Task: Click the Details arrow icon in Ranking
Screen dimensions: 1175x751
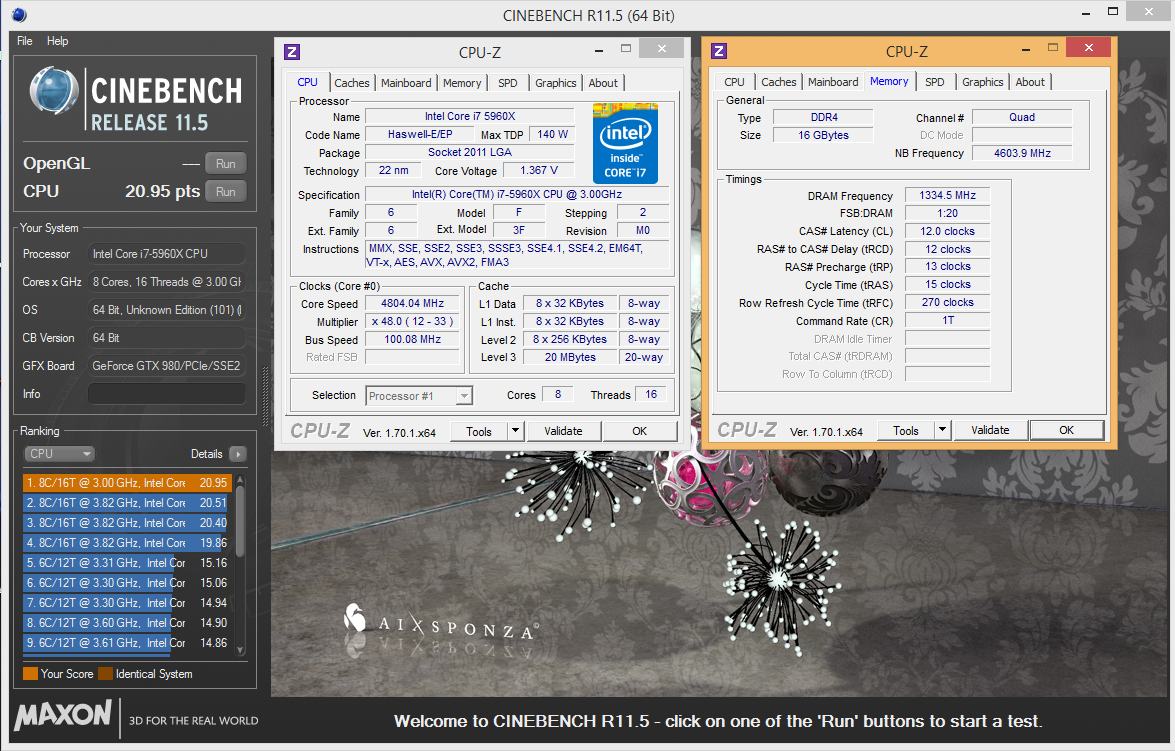Action: [x=237, y=454]
